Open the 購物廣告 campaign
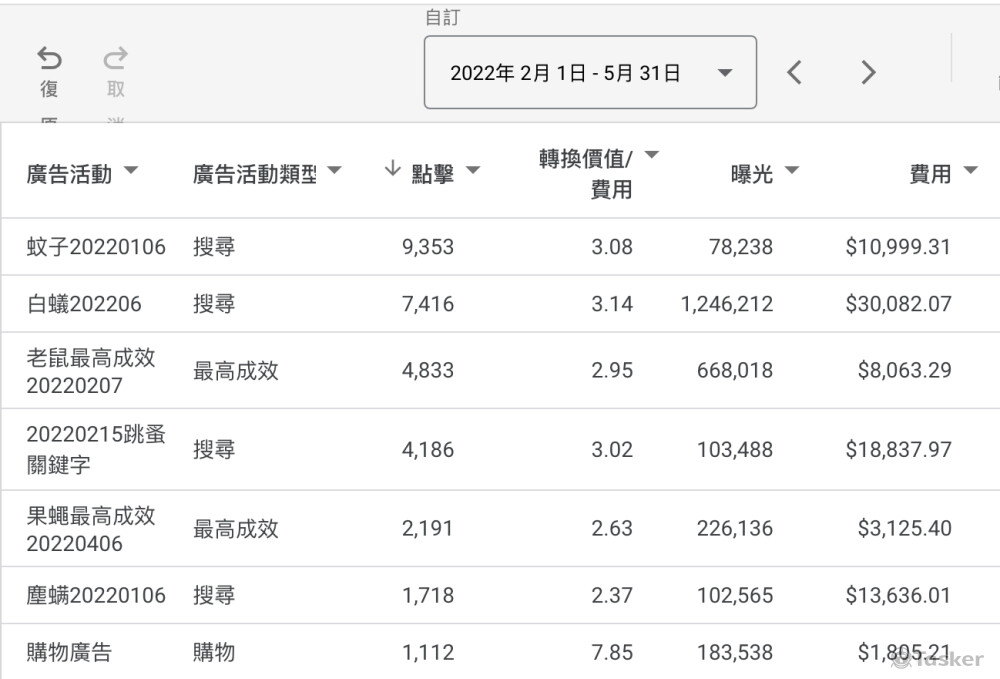 pos(69,653)
